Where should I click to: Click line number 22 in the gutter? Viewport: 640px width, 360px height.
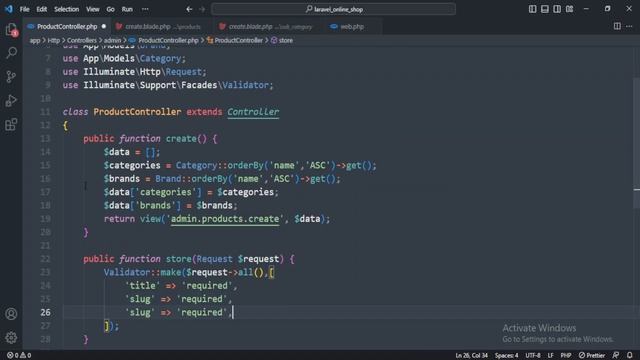click(x=45, y=259)
